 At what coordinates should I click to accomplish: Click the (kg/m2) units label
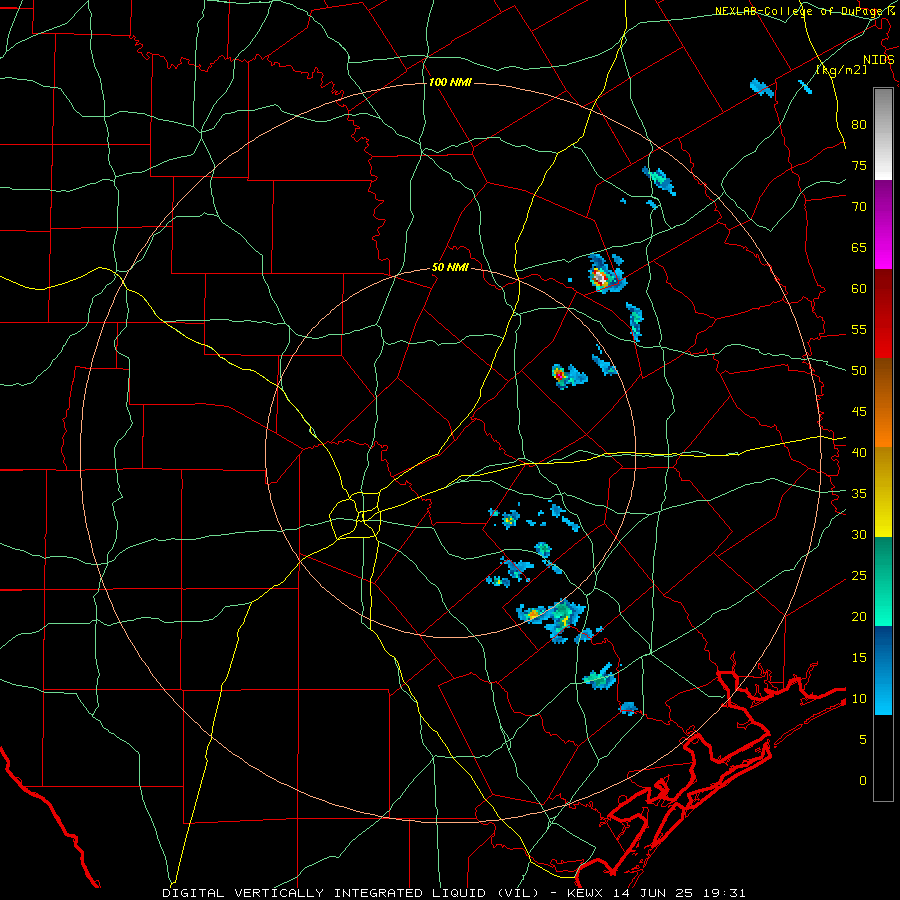(841, 70)
